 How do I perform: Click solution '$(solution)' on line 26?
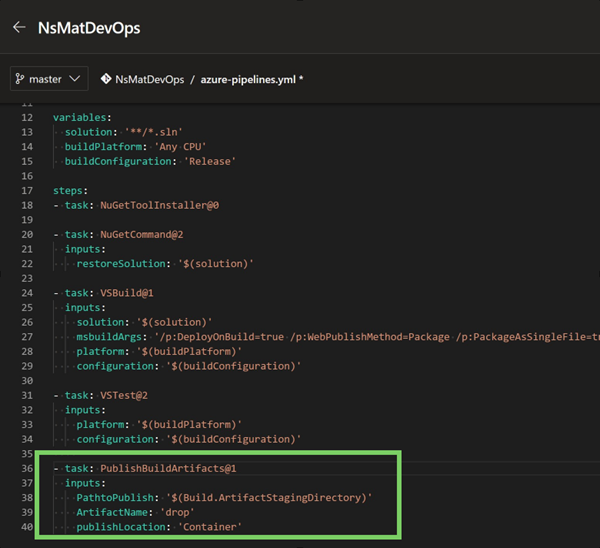144,322
